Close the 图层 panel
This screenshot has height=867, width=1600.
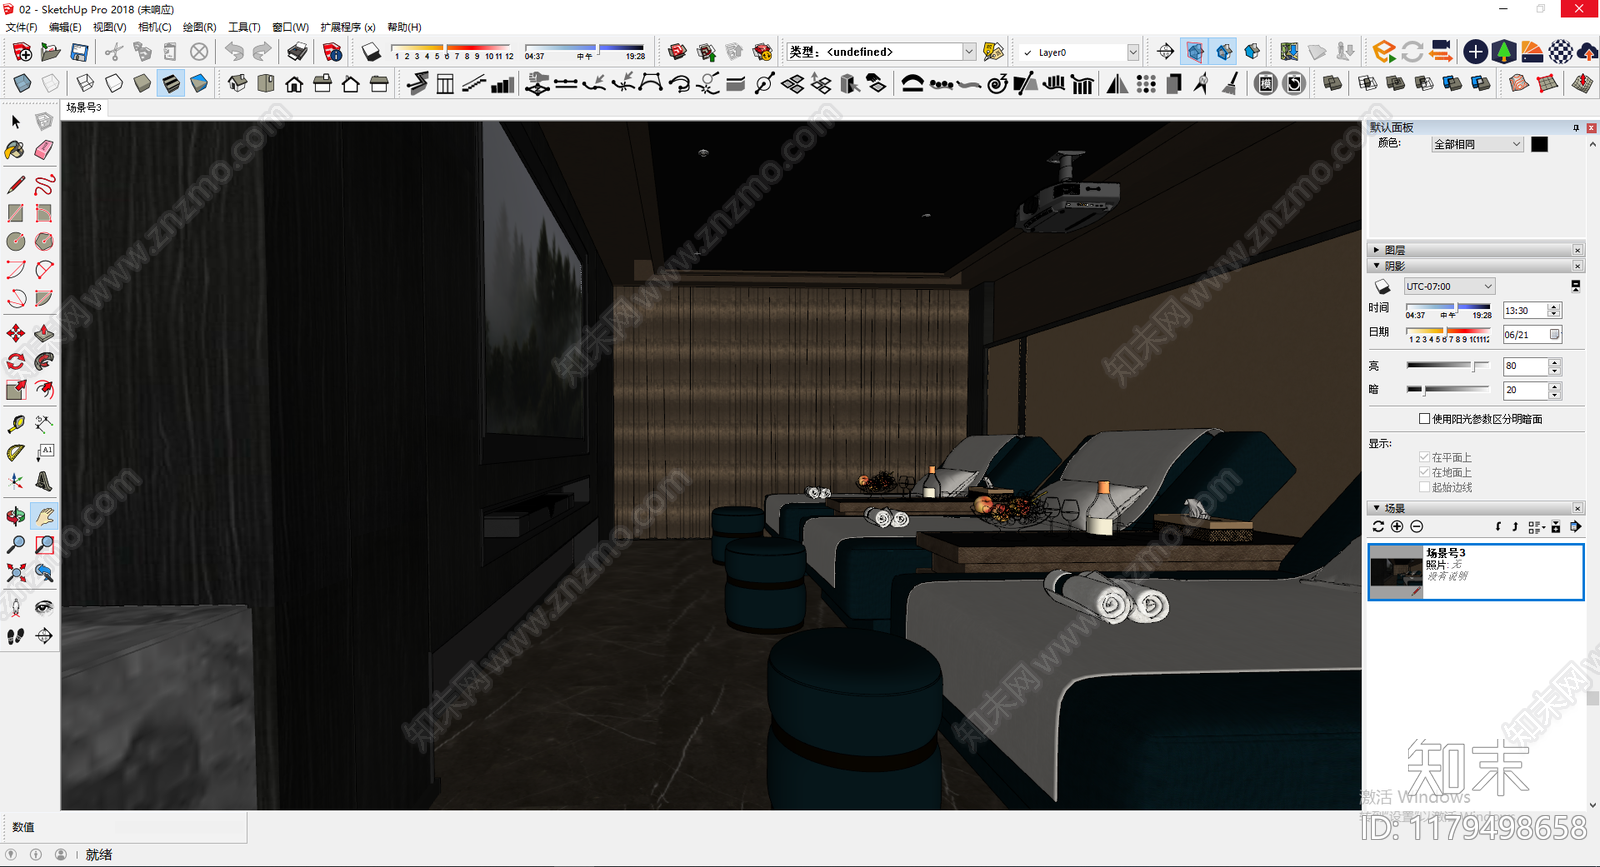[x=1578, y=250]
